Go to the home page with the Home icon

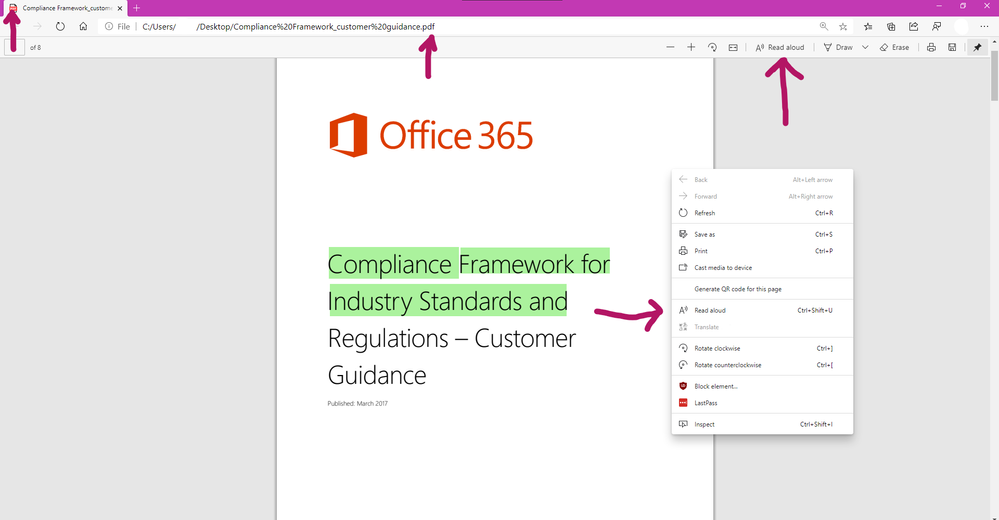pyautogui.click(x=83, y=27)
